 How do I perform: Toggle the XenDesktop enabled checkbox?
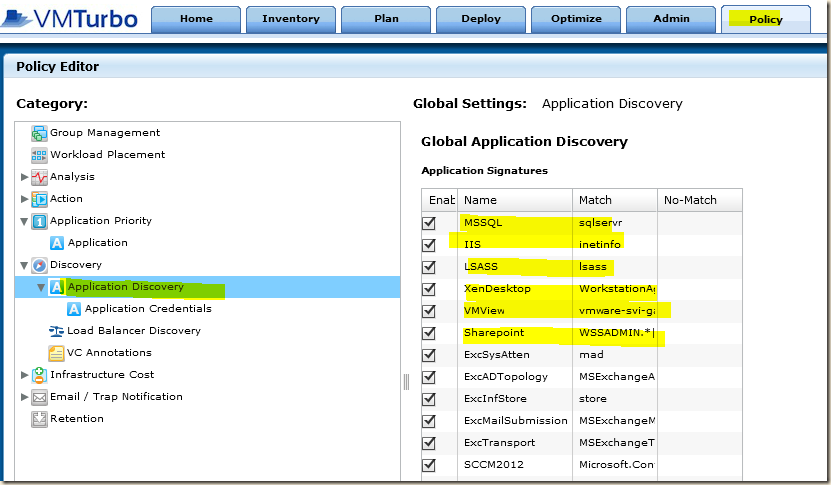[429, 289]
